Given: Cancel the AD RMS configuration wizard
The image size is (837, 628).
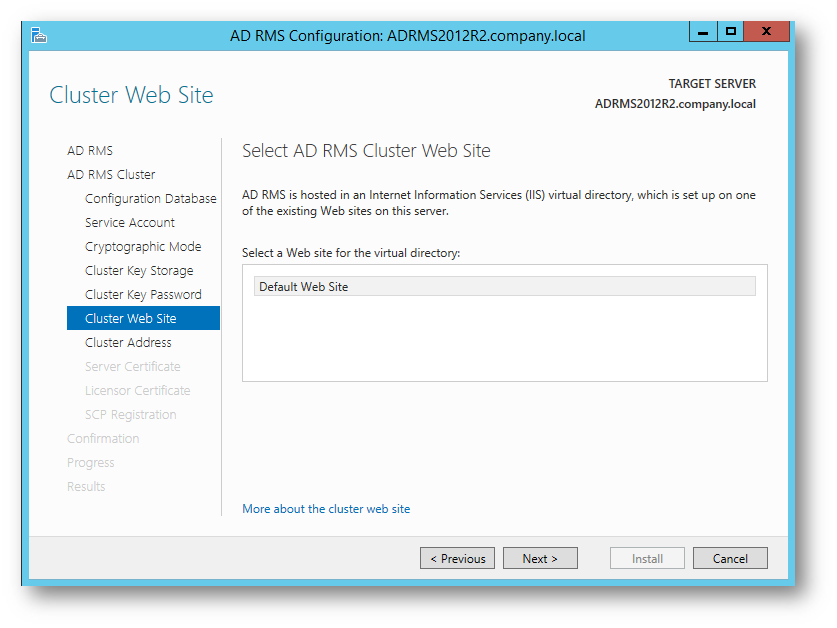Looking at the screenshot, I should (x=730, y=558).
